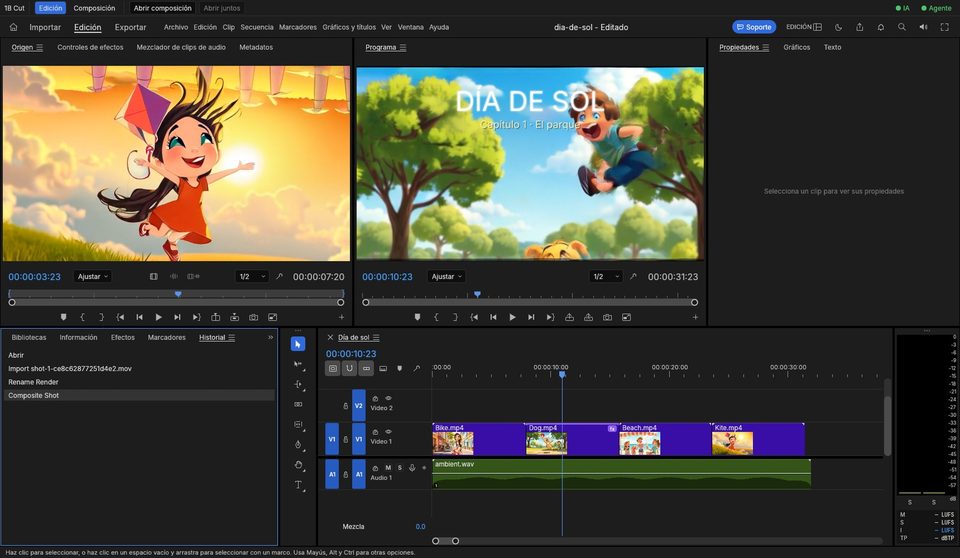Play the Program monitor
This screenshot has height=558, width=960.
[x=512, y=317]
